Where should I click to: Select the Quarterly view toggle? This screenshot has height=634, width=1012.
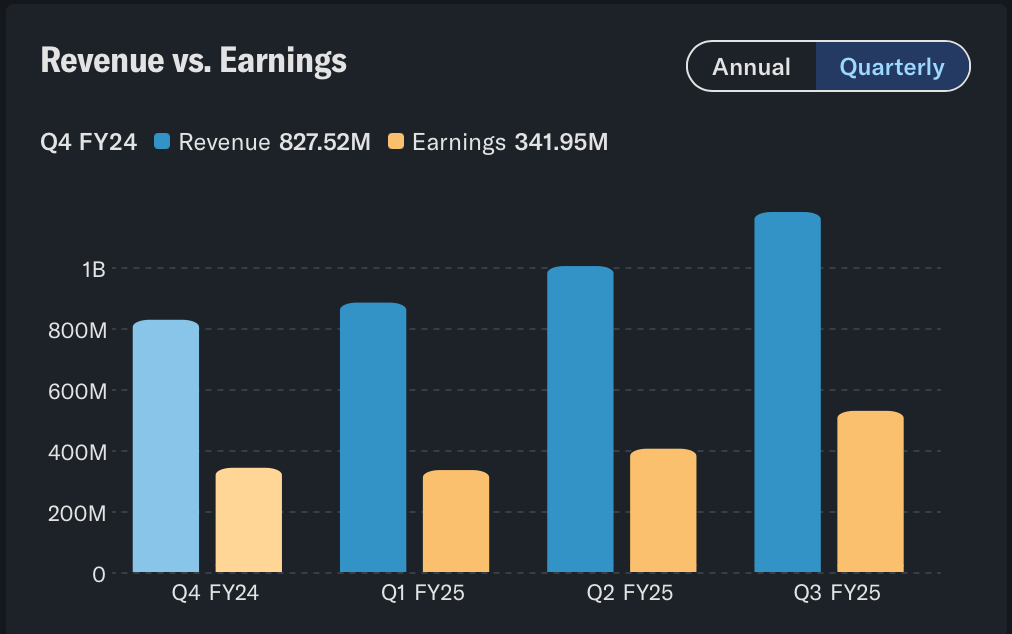(x=891, y=67)
